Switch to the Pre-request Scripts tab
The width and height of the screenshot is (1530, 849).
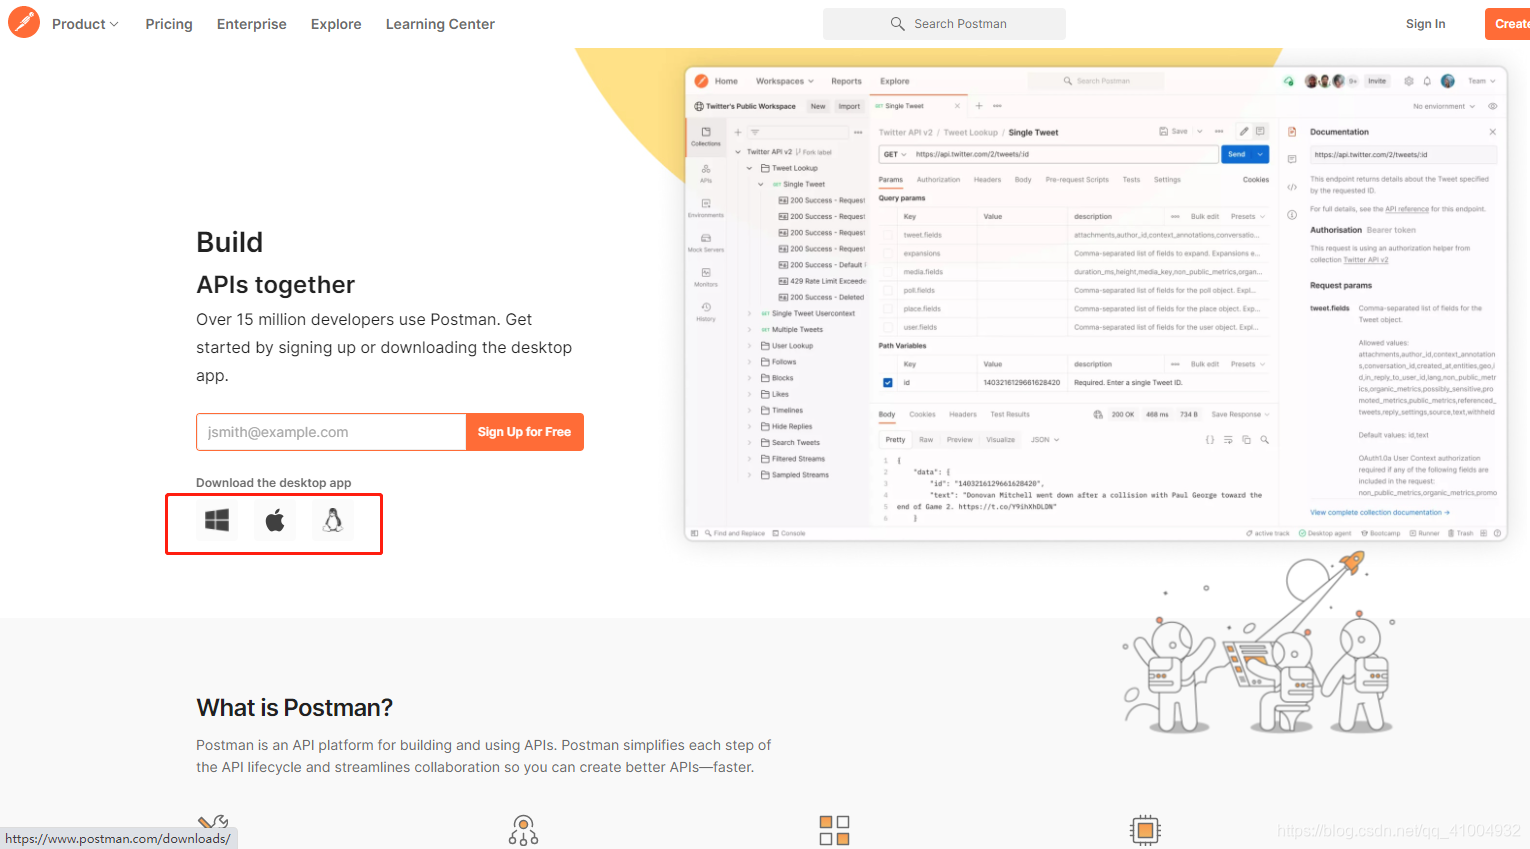coord(1077,180)
